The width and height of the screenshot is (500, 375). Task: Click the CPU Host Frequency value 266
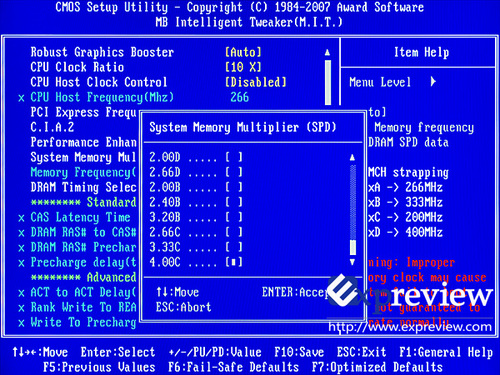pos(240,97)
